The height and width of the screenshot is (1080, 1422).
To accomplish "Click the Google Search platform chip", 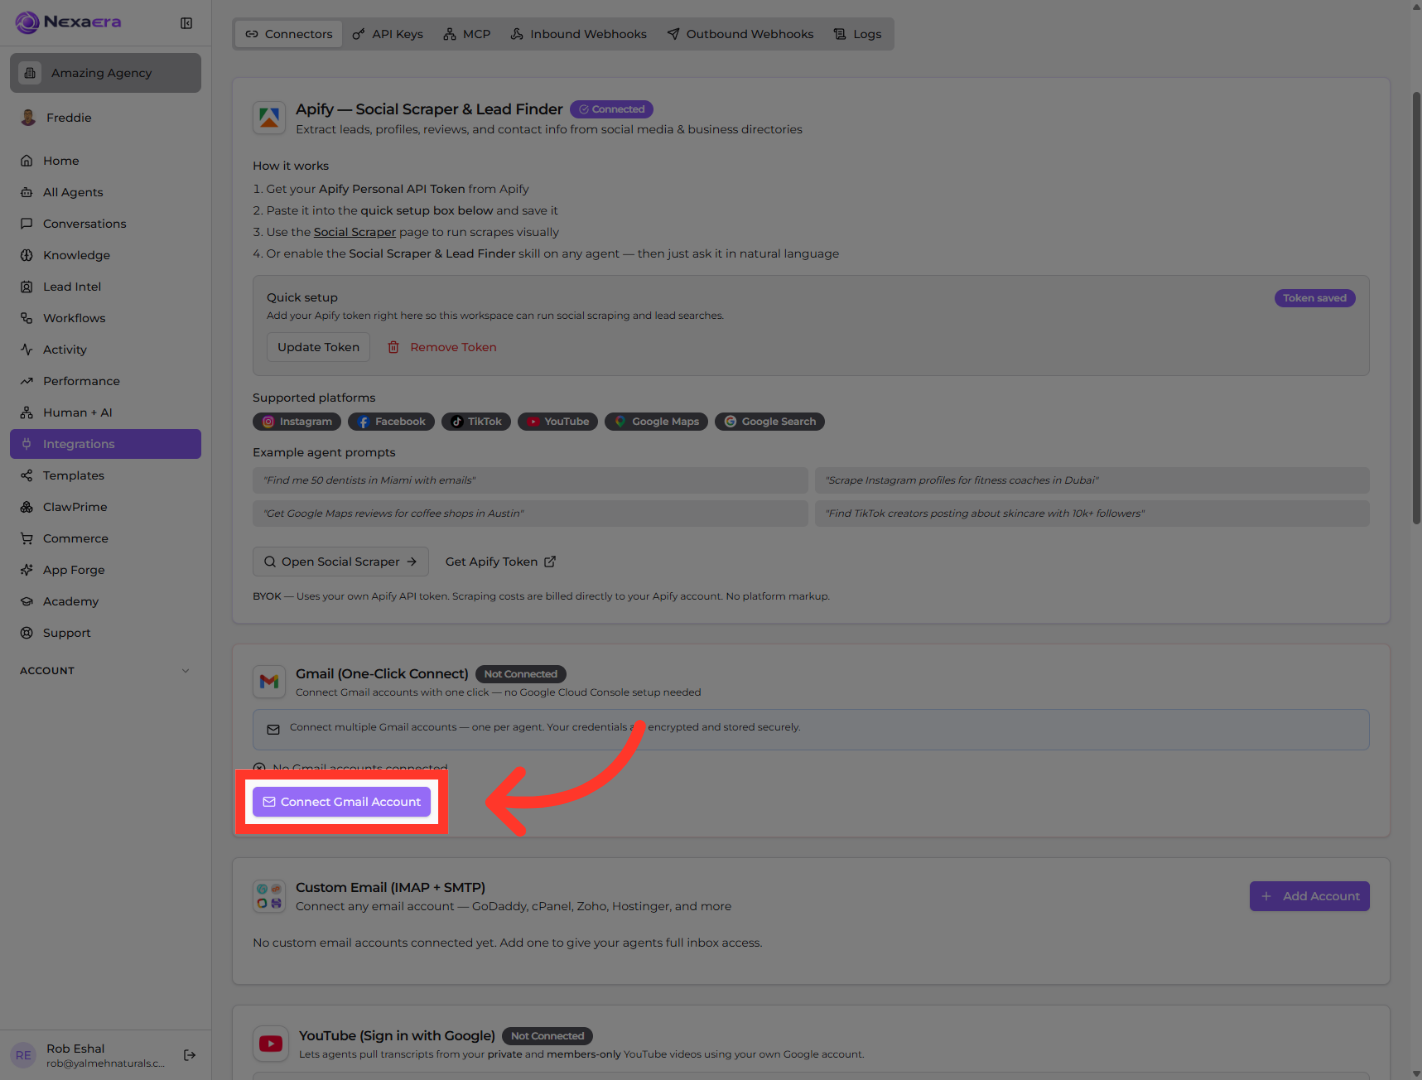I will (x=770, y=422).
